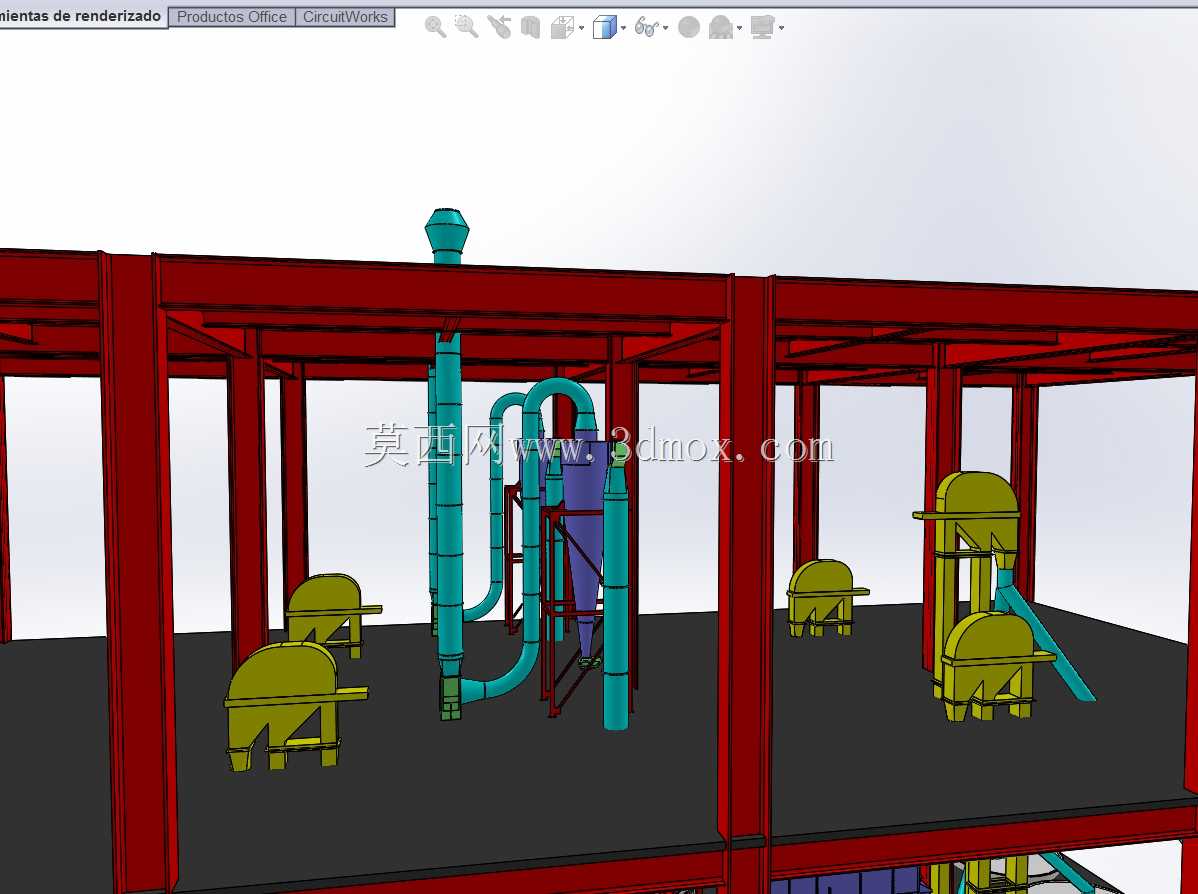Open the Edit Appearance sphere icon
Screen dimensions: 1198x894
[689, 28]
